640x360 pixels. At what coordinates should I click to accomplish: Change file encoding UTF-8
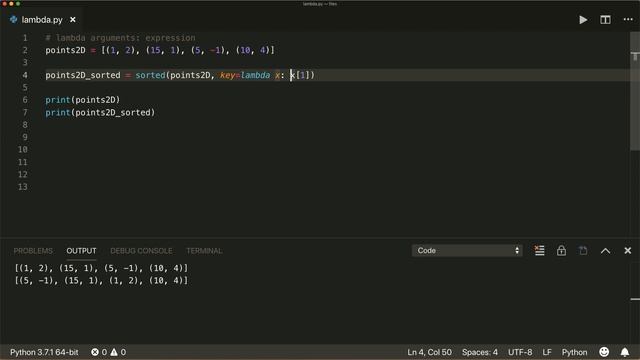click(x=520, y=352)
